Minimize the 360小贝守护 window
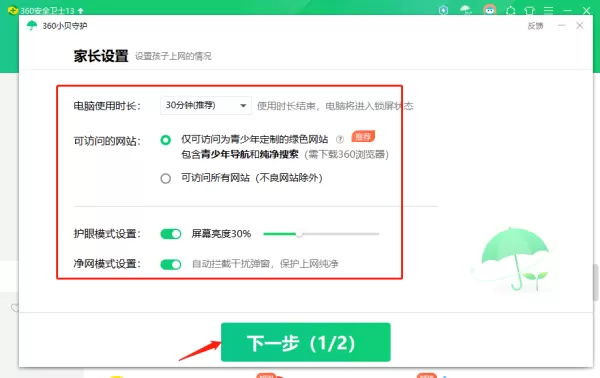This screenshot has height=378, width=600. (562, 26)
